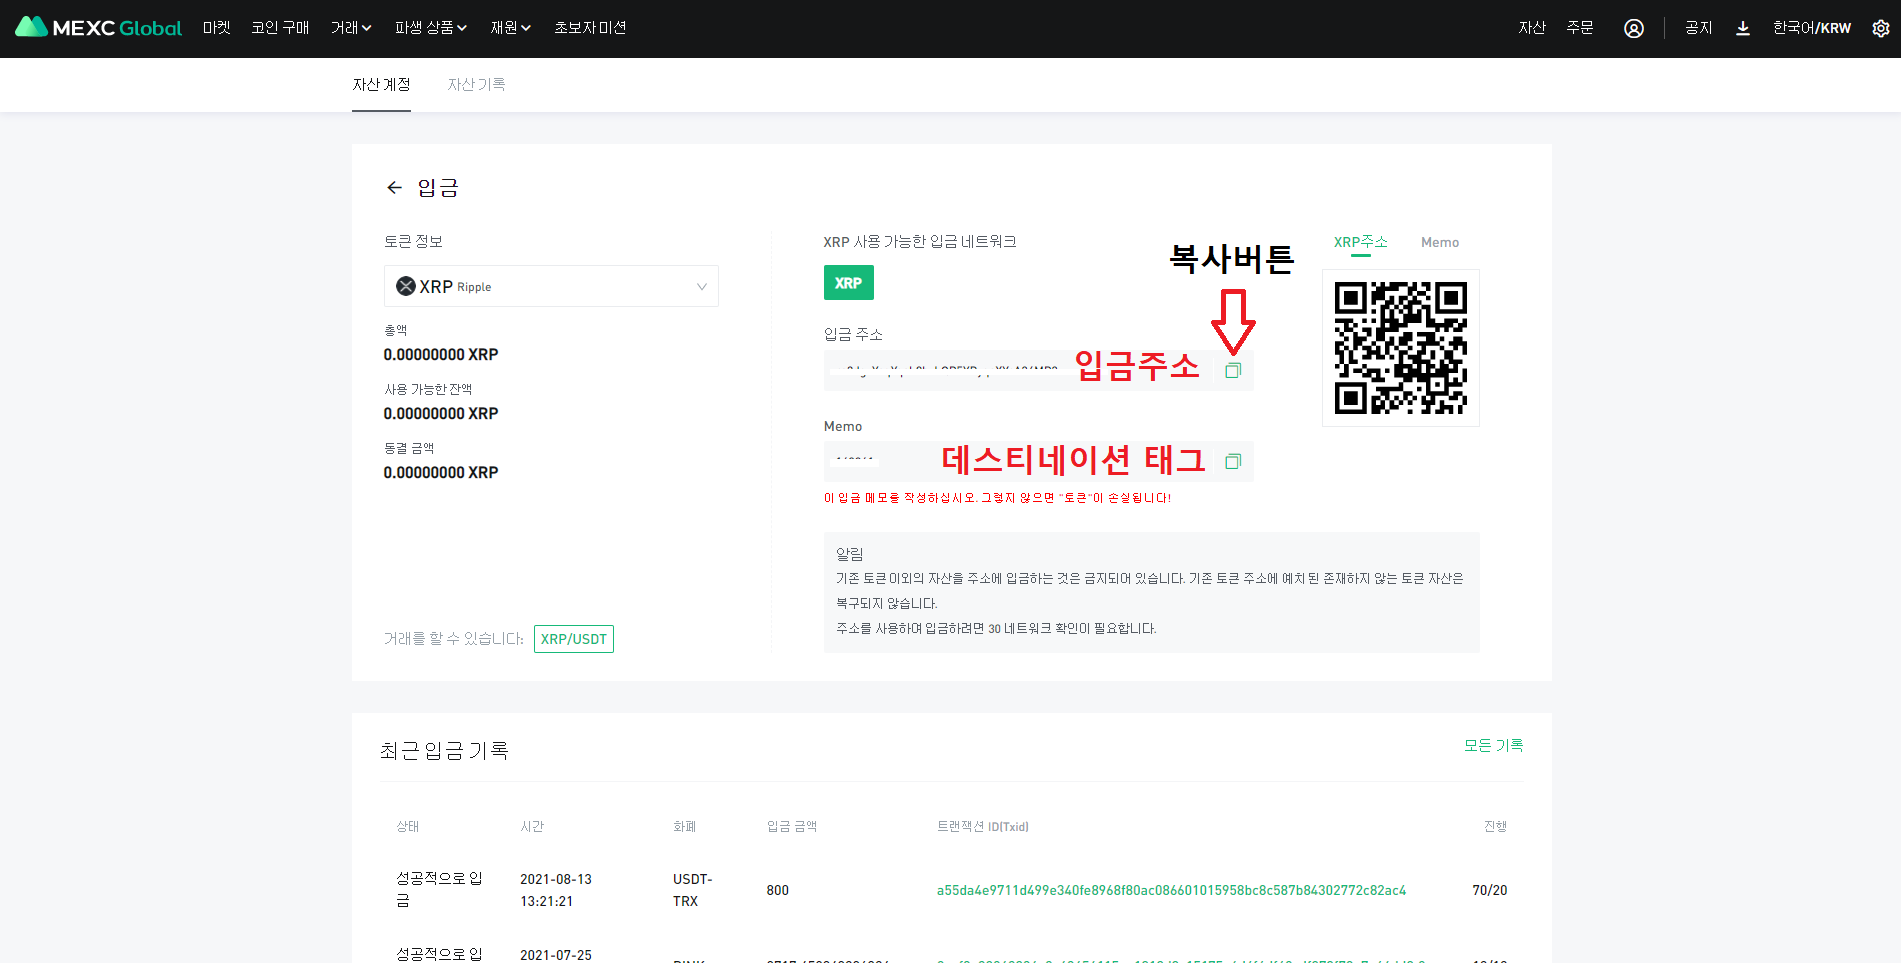1901x963 pixels.
Task: Click the XRP coin icon in token selector
Action: click(406, 286)
